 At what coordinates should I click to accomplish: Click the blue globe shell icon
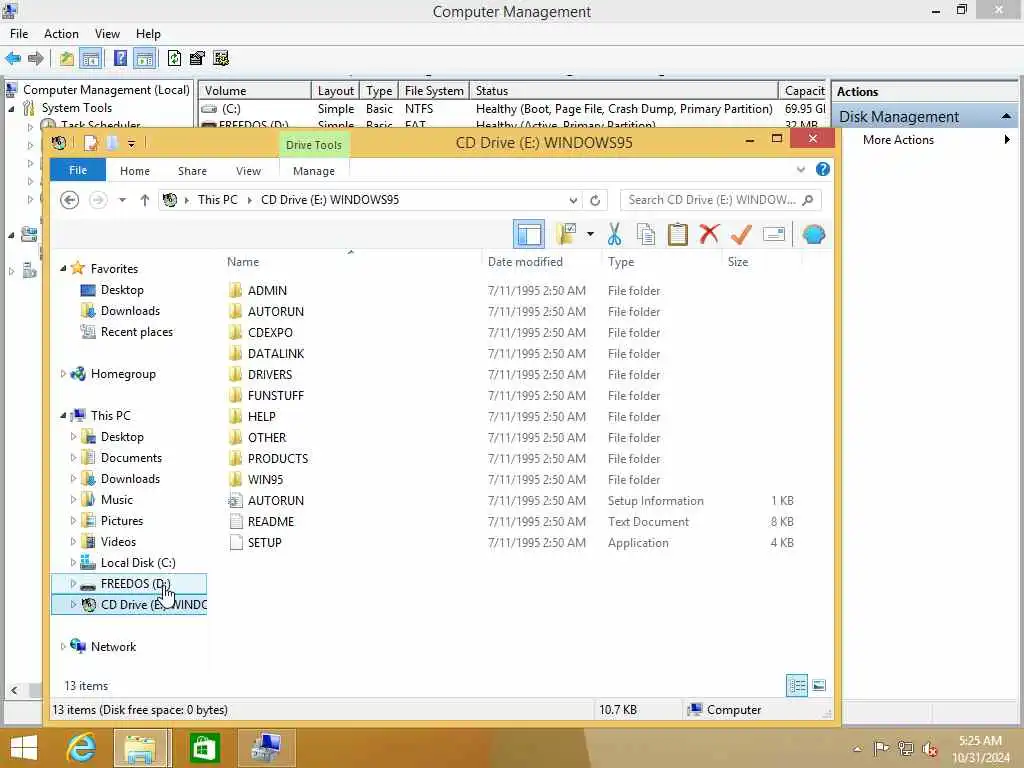(x=814, y=234)
